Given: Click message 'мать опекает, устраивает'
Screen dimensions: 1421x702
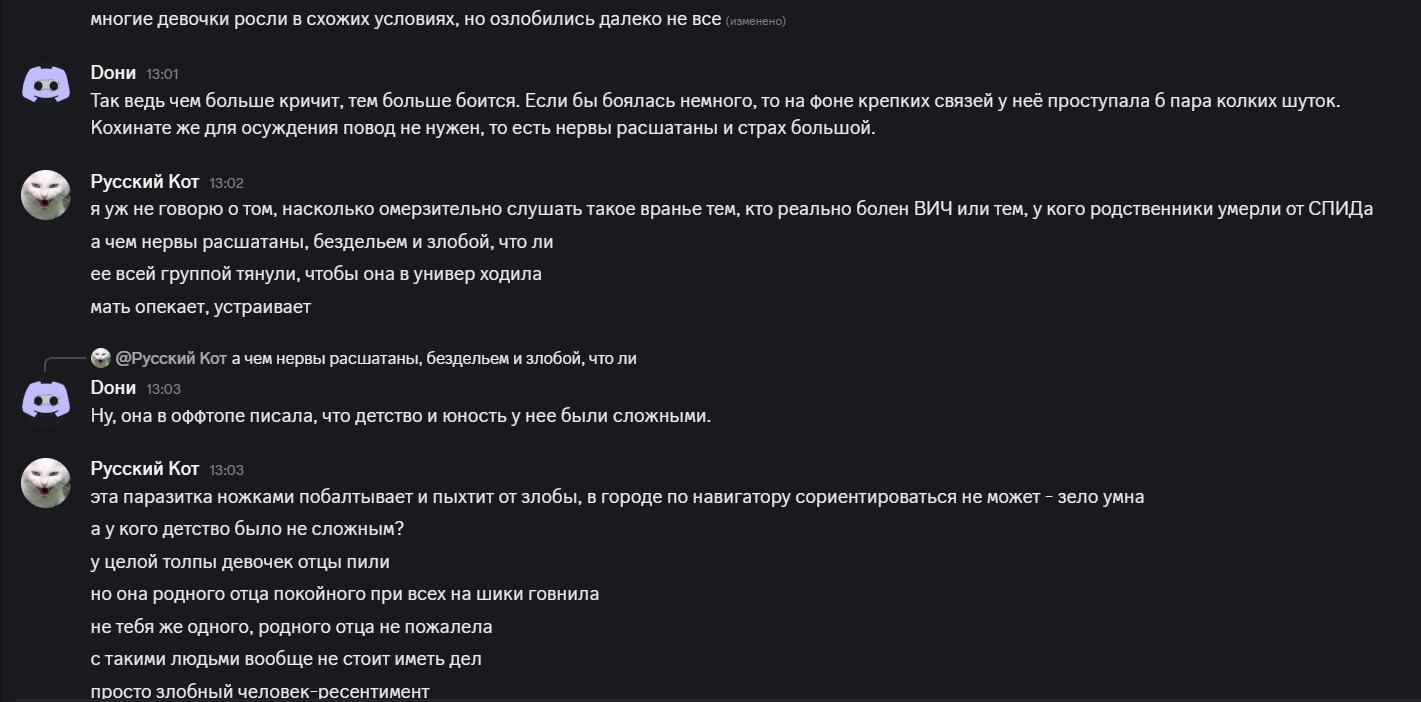Looking at the screenshot, I should 200,307.
